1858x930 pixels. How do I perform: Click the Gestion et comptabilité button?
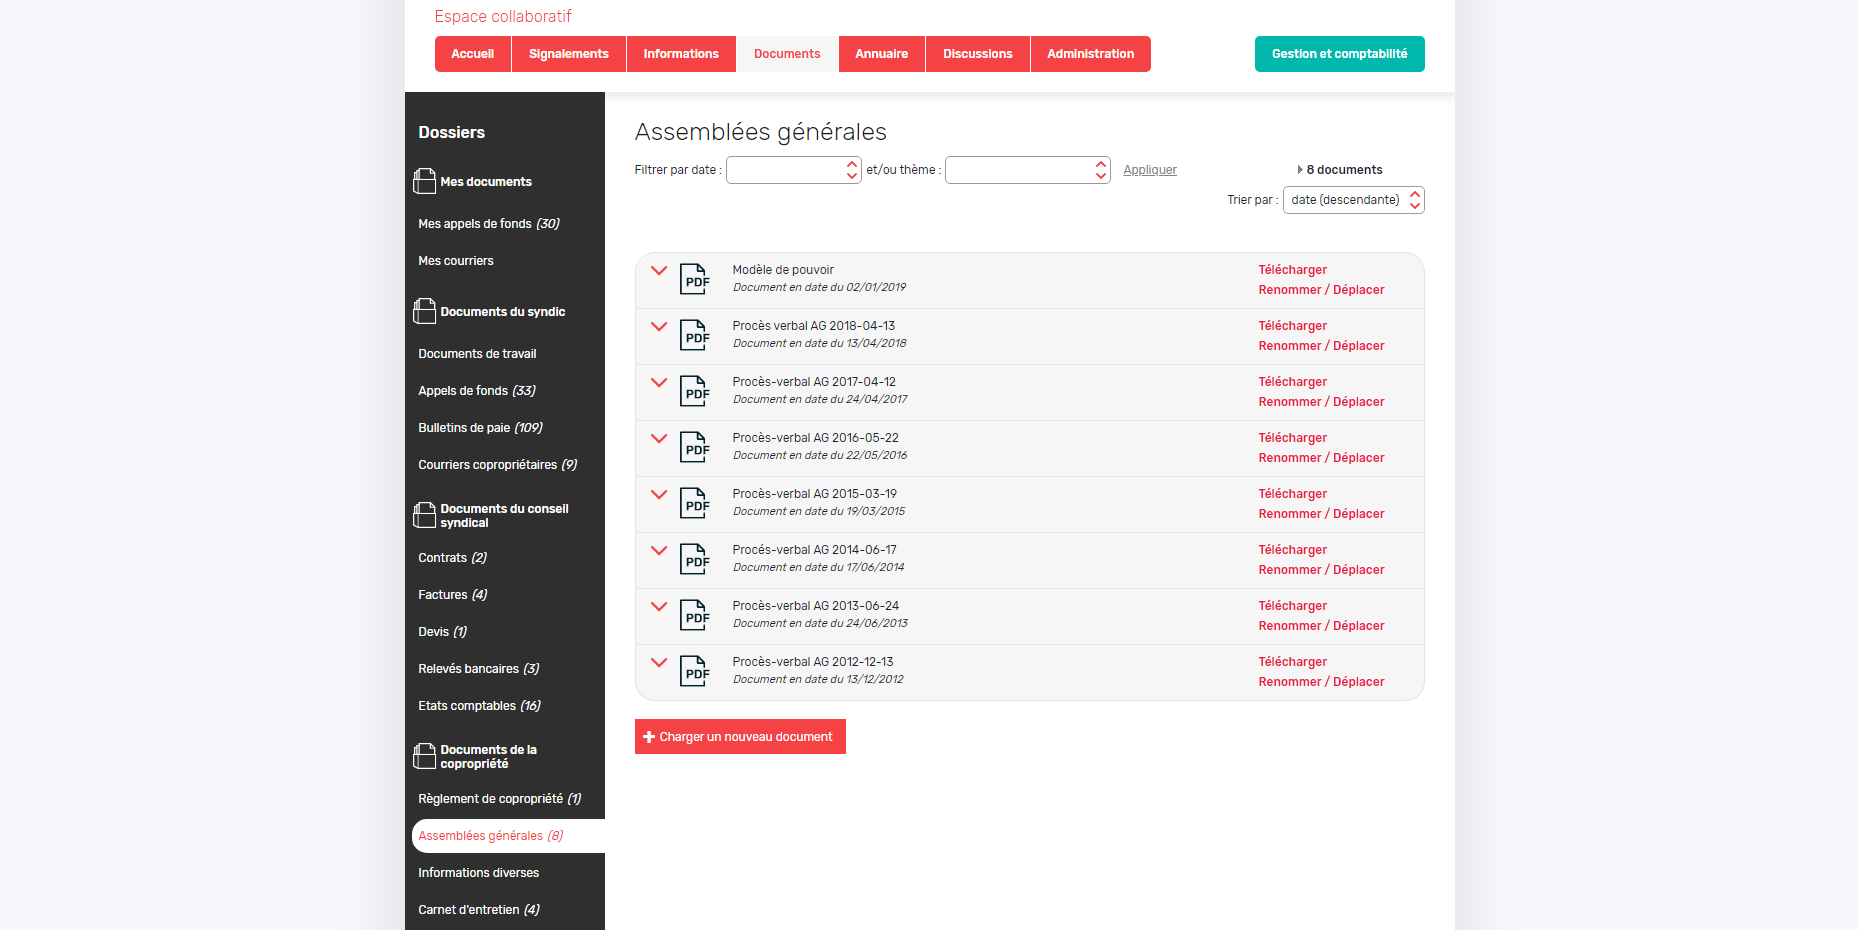[1340, 54]
